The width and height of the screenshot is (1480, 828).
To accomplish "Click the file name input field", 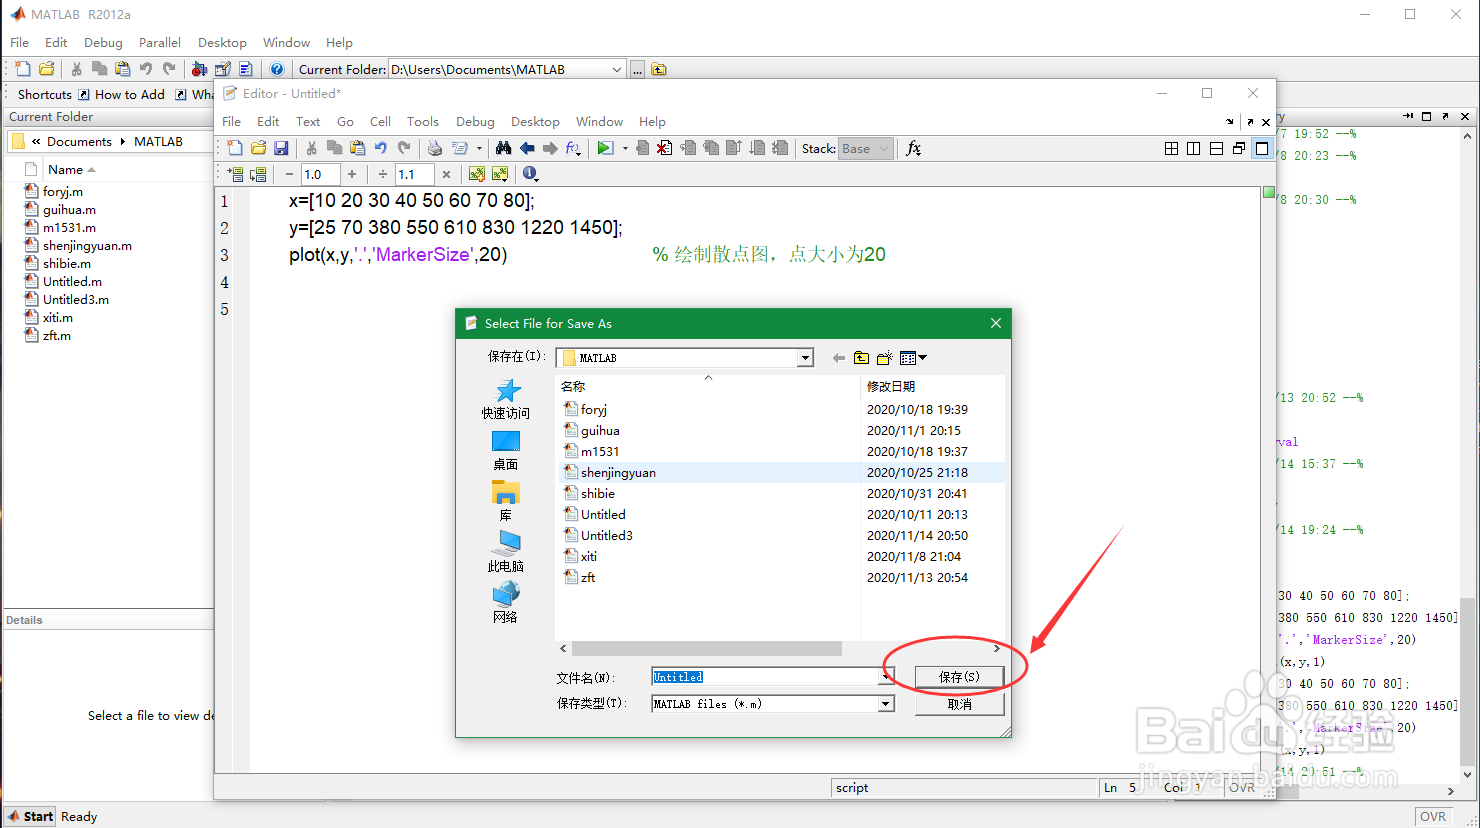I will click(765, 677).
